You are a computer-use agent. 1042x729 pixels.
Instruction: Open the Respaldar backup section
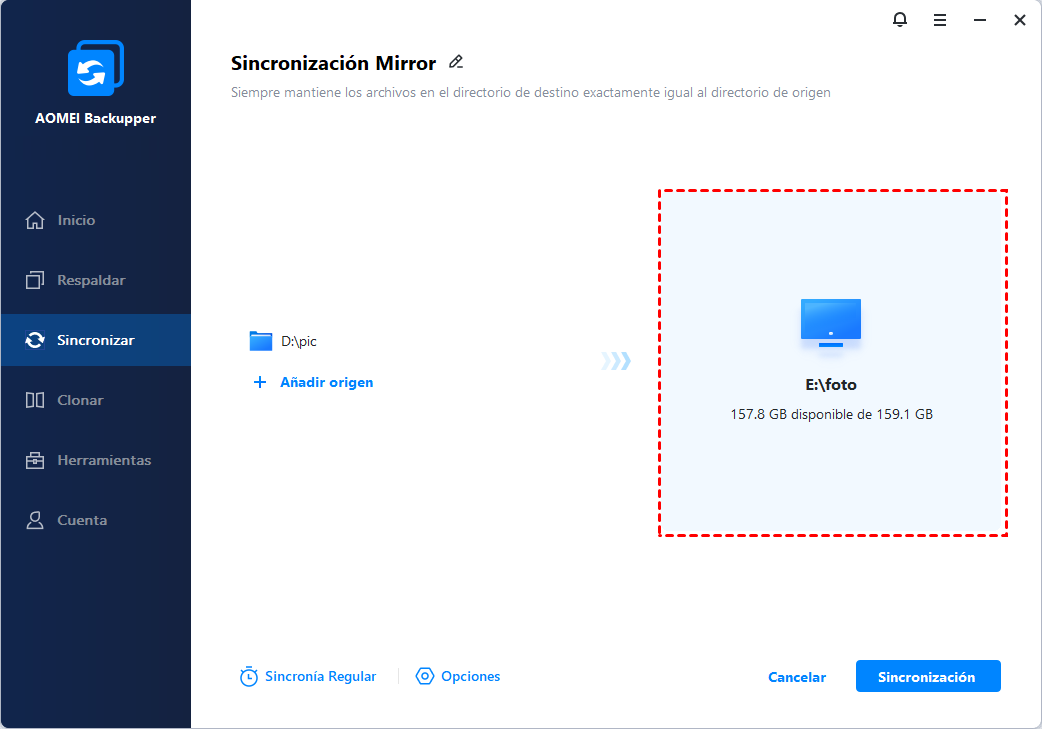coord(96,280)
